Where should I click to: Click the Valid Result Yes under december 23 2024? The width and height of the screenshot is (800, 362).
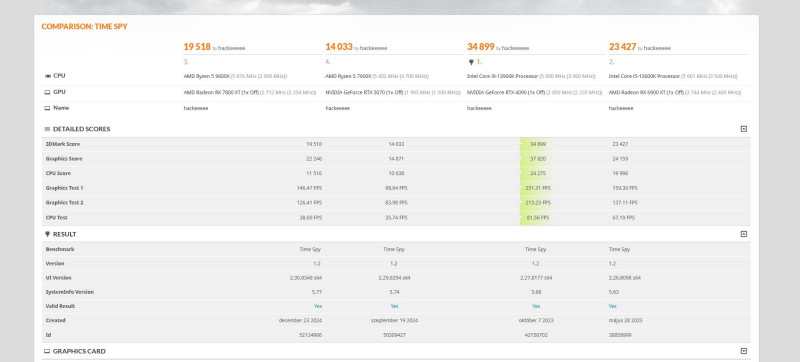pyautogui.click(x=318, y=306)
